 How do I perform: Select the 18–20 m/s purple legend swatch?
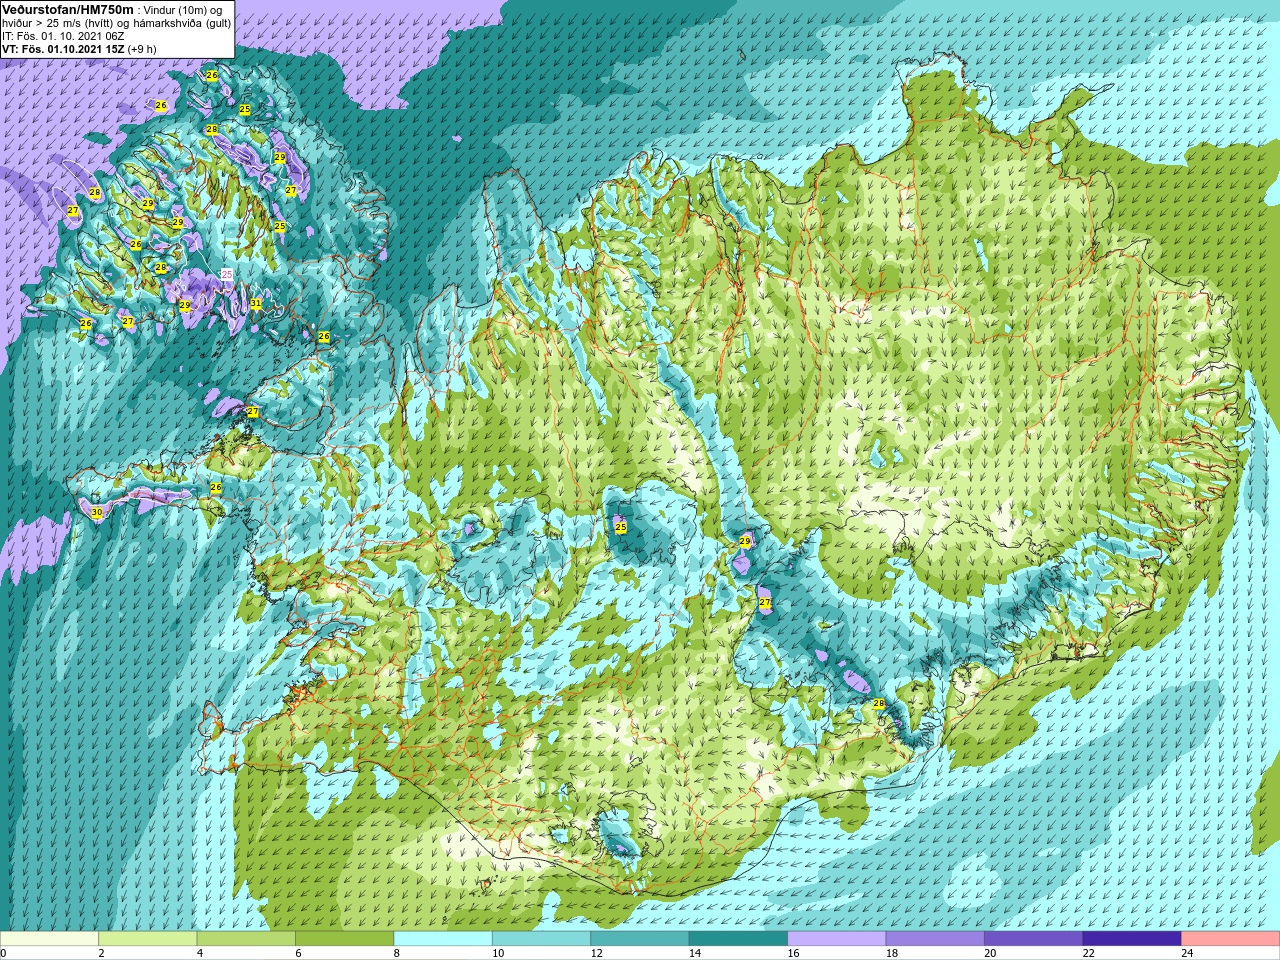(935, 939)
